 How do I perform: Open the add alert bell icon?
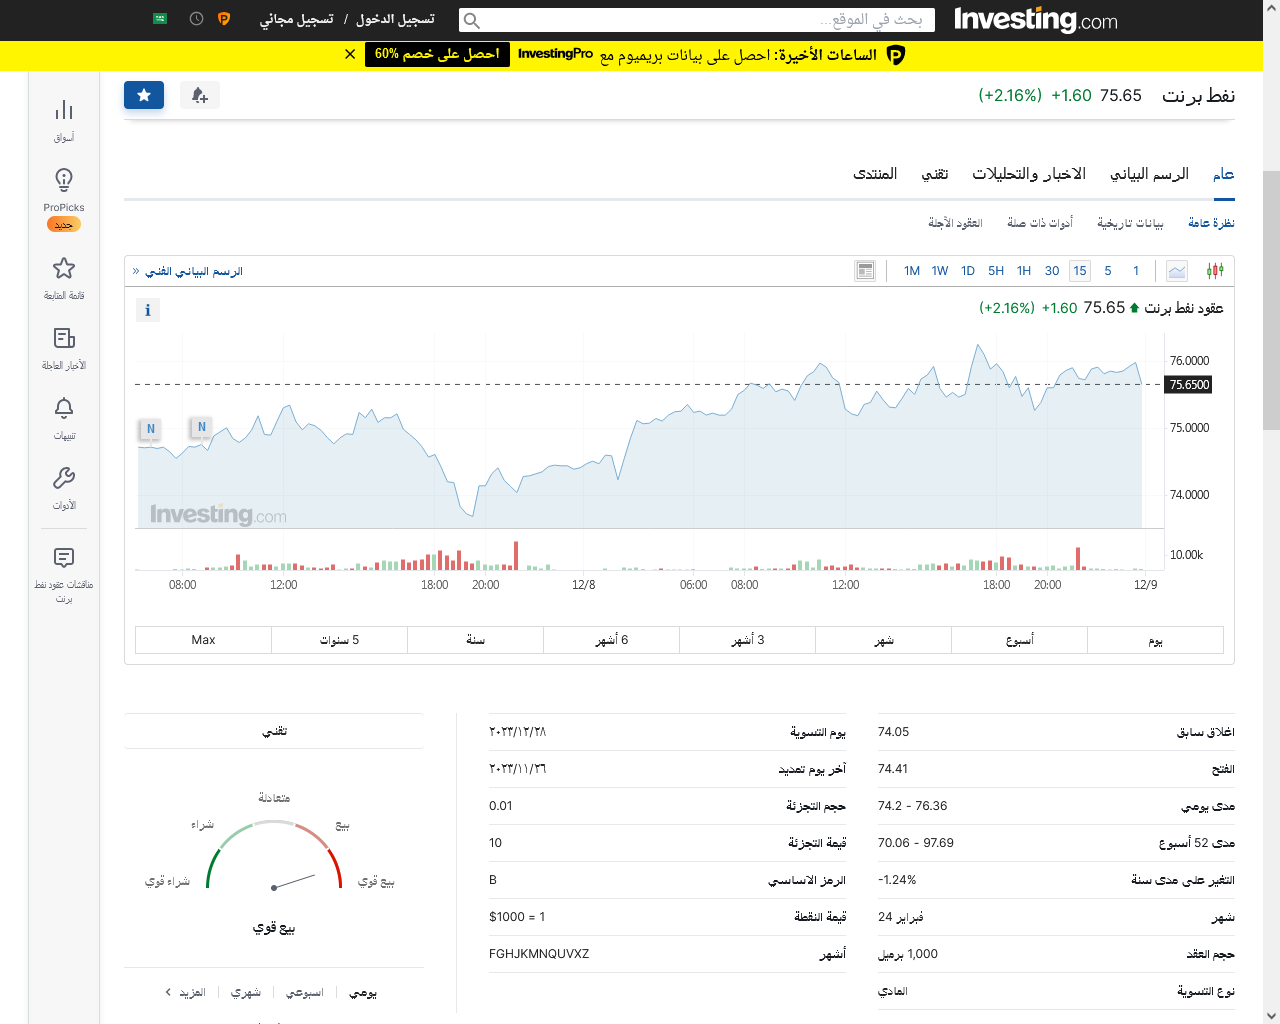tap(199, 95)
